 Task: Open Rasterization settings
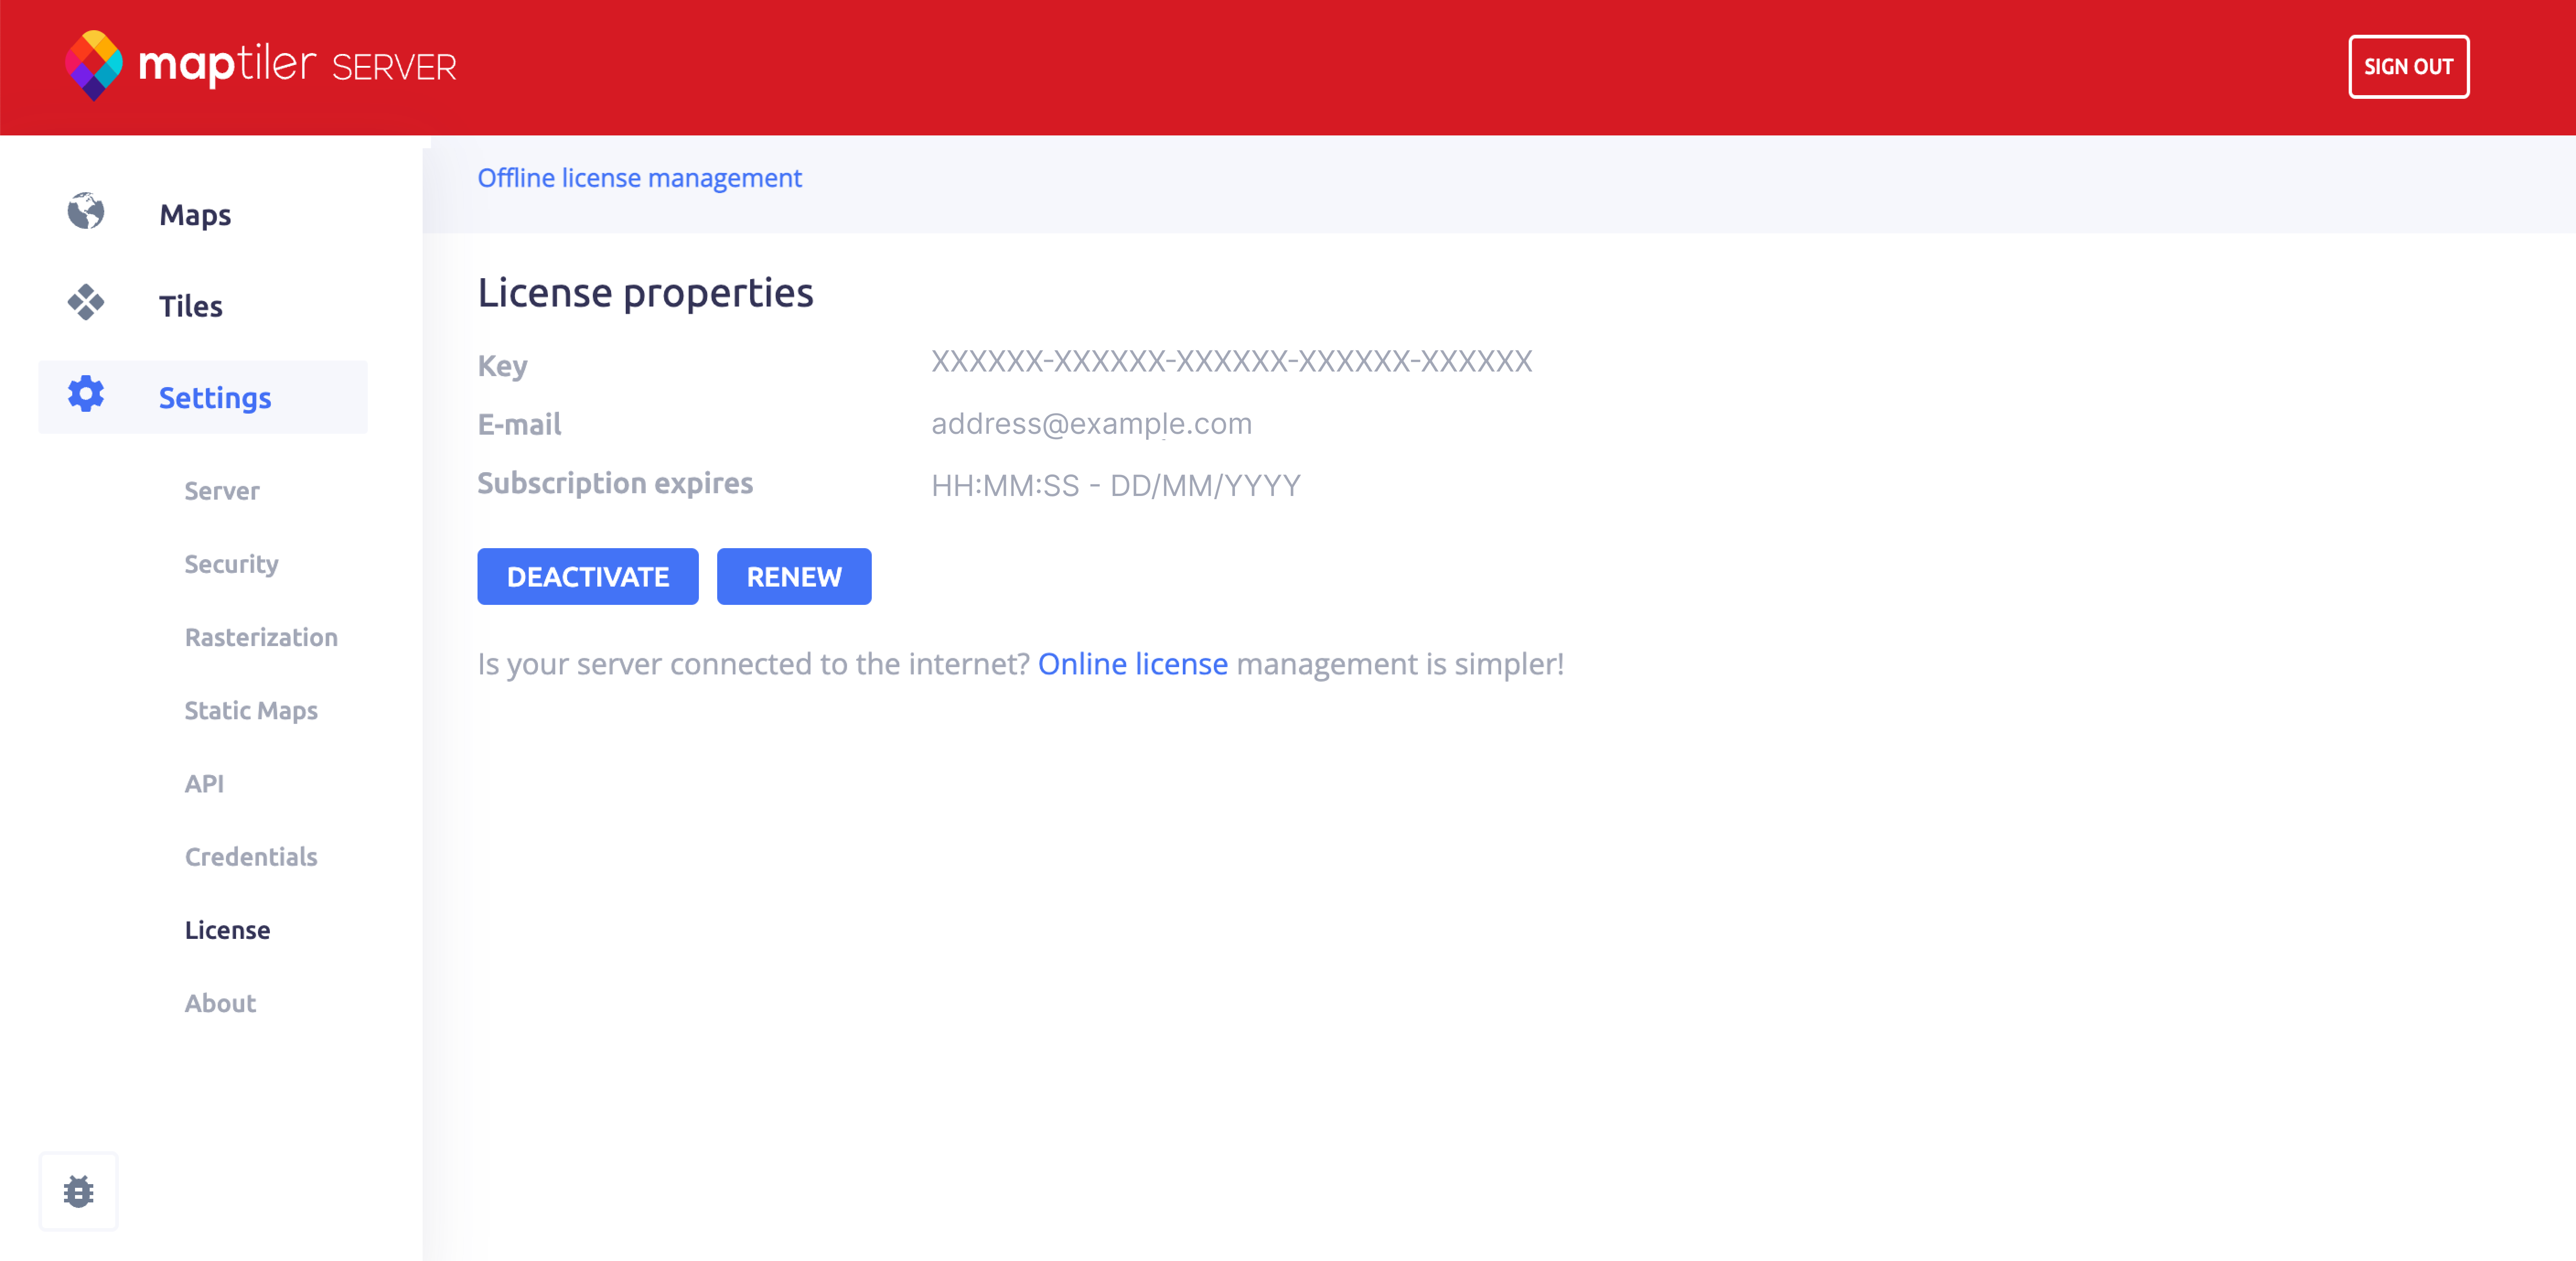261,637
